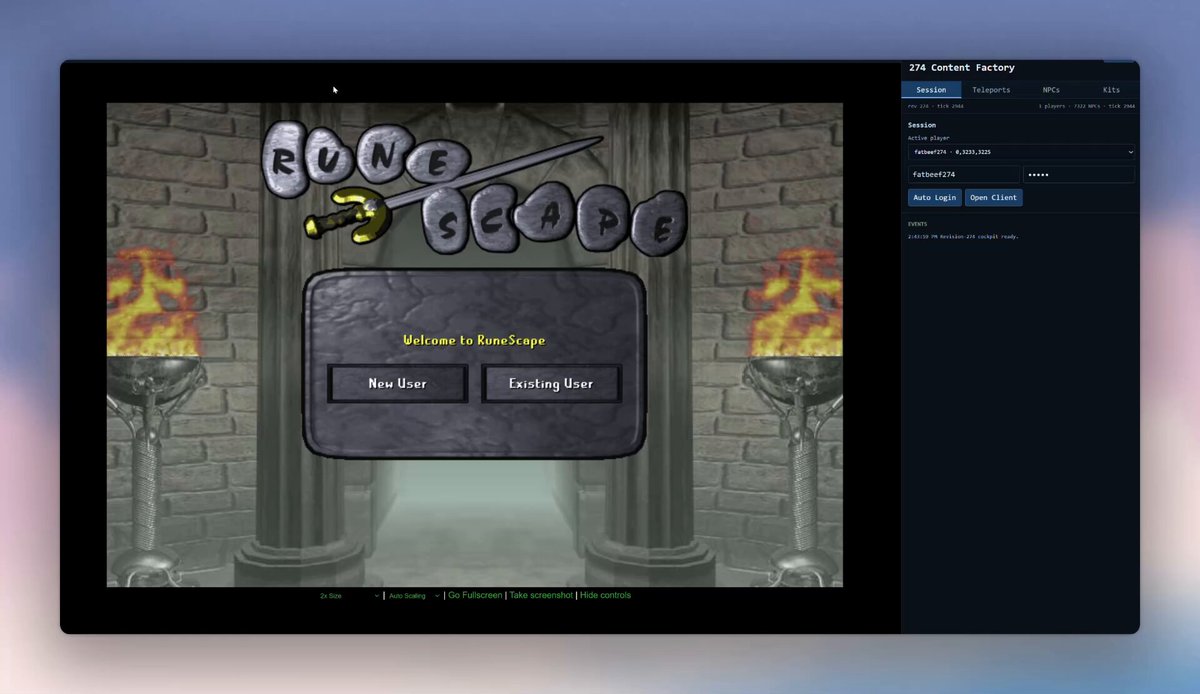Click the EVENTS section label

[x=918, y=224]
